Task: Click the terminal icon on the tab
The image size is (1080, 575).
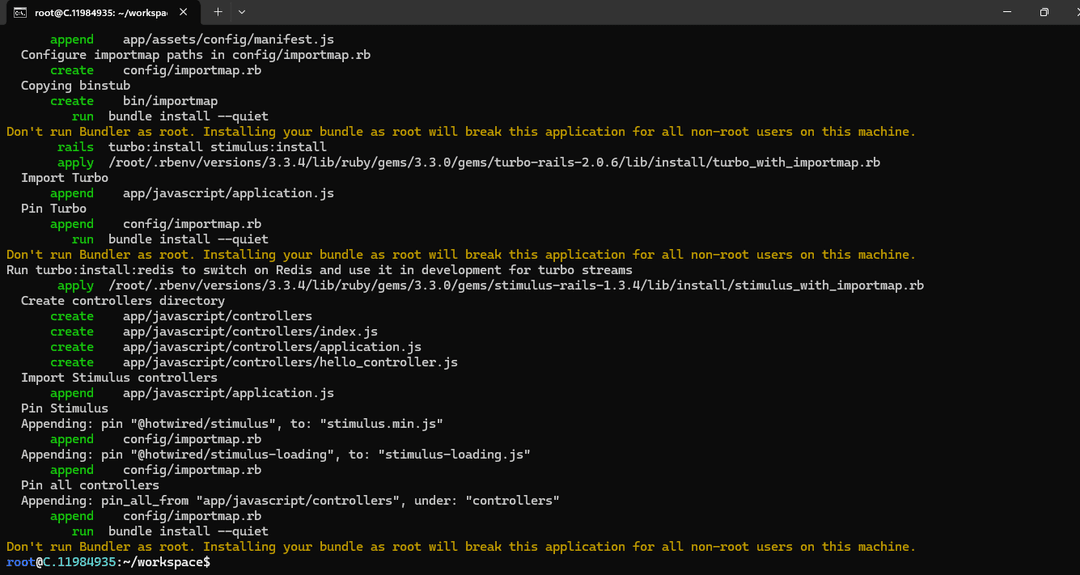Action: point(20,12)
